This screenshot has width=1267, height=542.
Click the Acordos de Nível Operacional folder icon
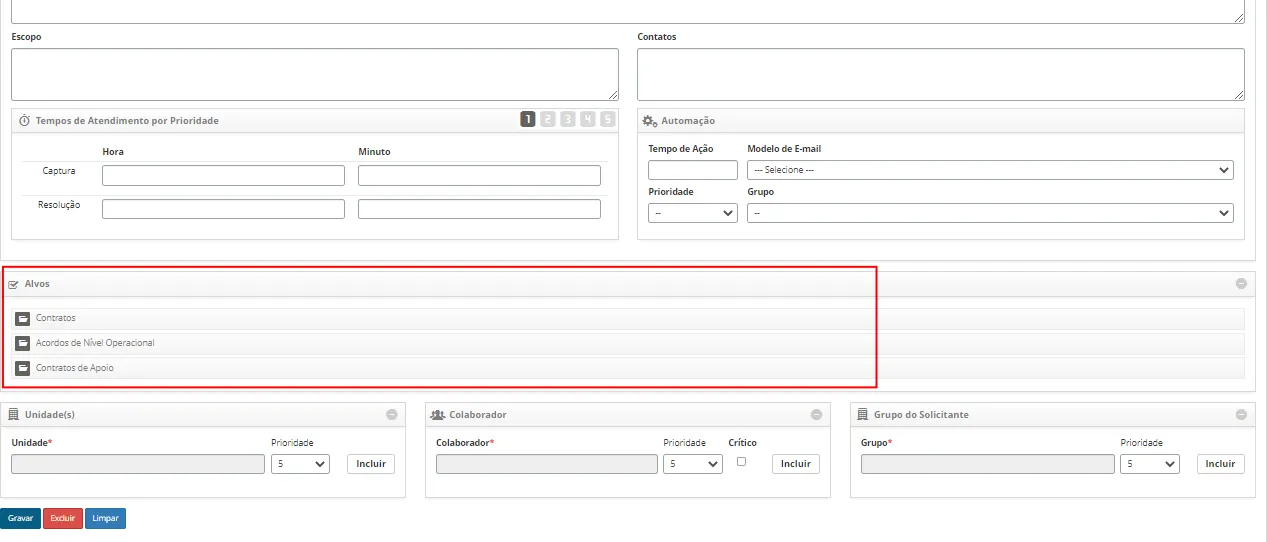(x=23, y=343)
